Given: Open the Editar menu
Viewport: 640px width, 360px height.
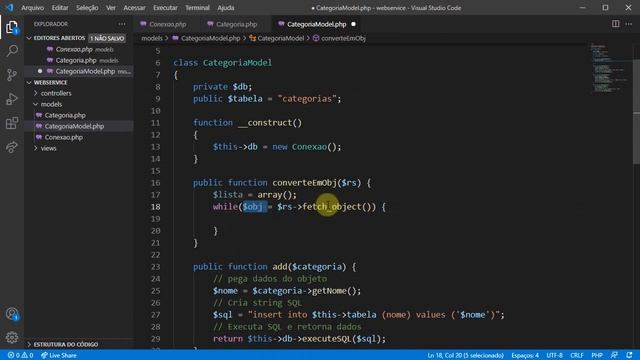Looking at the screenshot, I should pos(60,8).
